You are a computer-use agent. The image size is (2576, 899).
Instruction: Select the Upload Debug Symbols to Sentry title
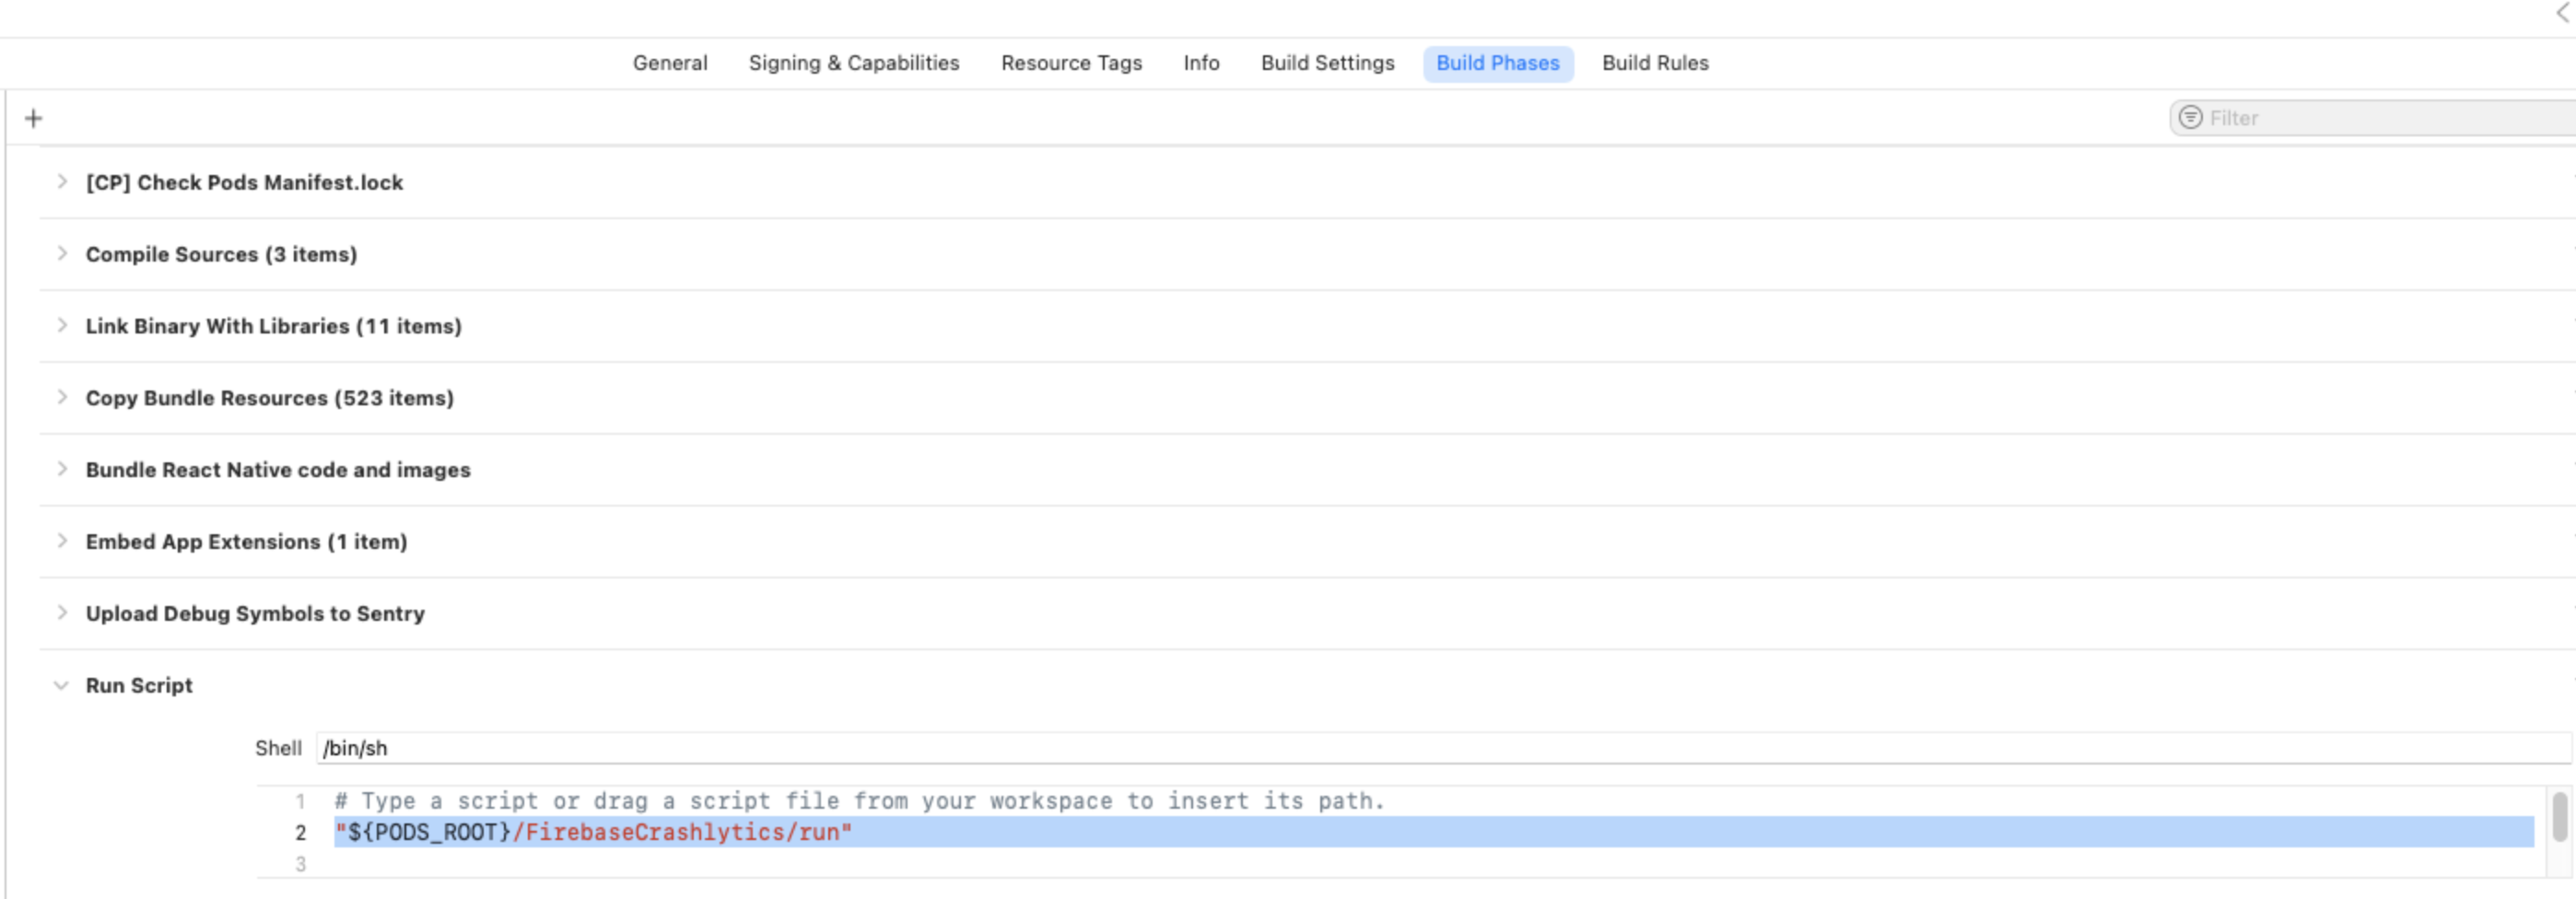tap(255, 614)
